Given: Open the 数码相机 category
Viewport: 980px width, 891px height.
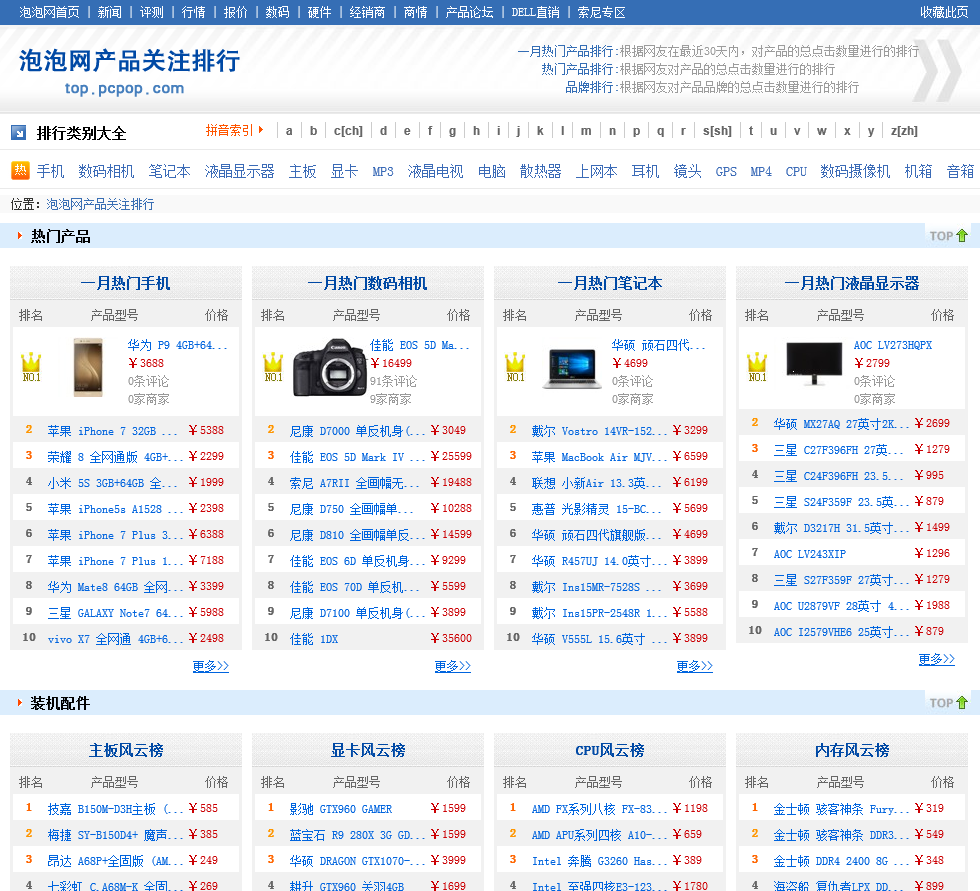Looking at the screenshot, I should (x=106, y=171).
